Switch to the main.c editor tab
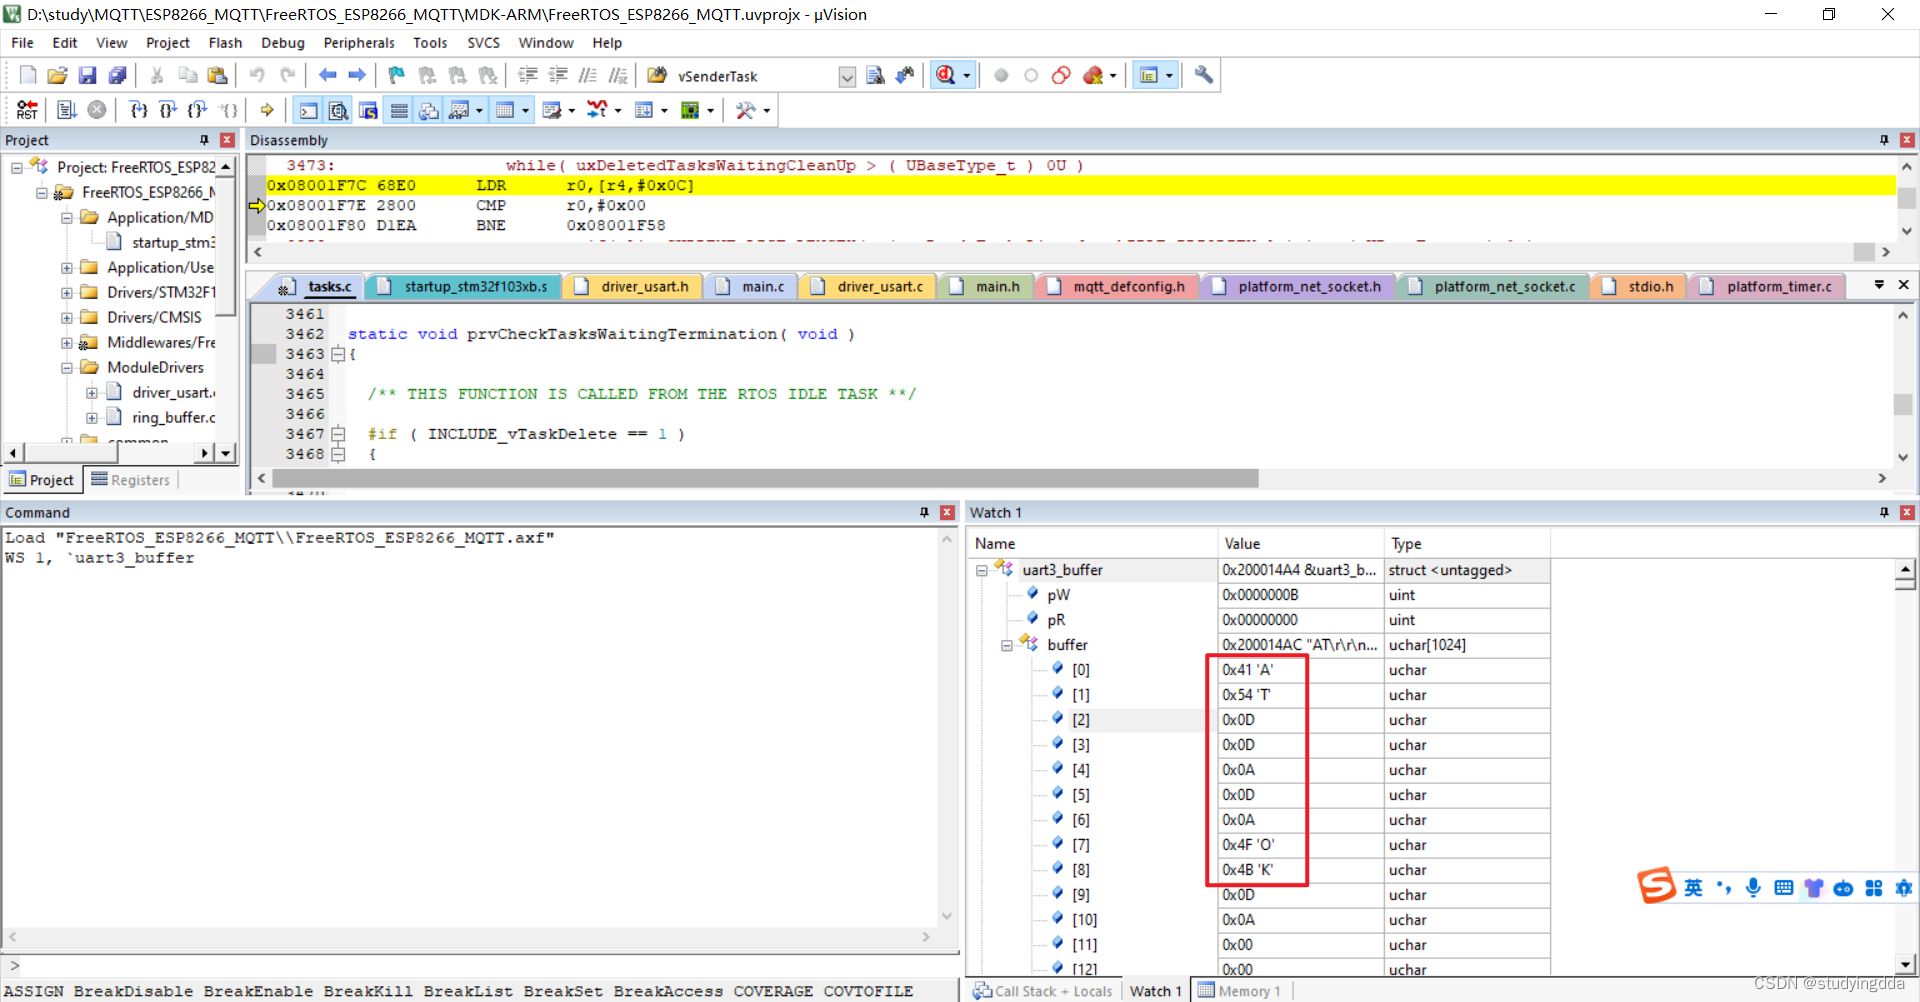This screenshot has width=1920, height=1002. pyautogui.click(x=752, y=287)
